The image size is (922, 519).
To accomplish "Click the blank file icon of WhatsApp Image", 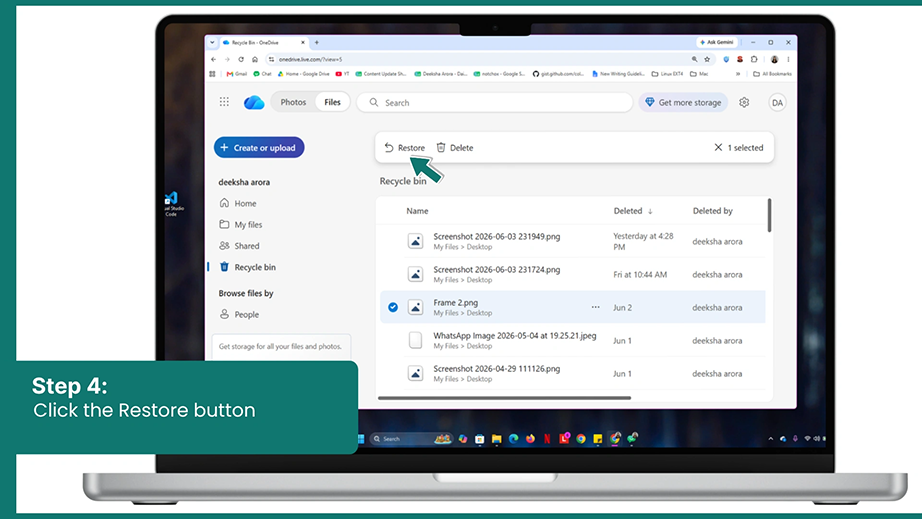I will click(x=415, y=340).
